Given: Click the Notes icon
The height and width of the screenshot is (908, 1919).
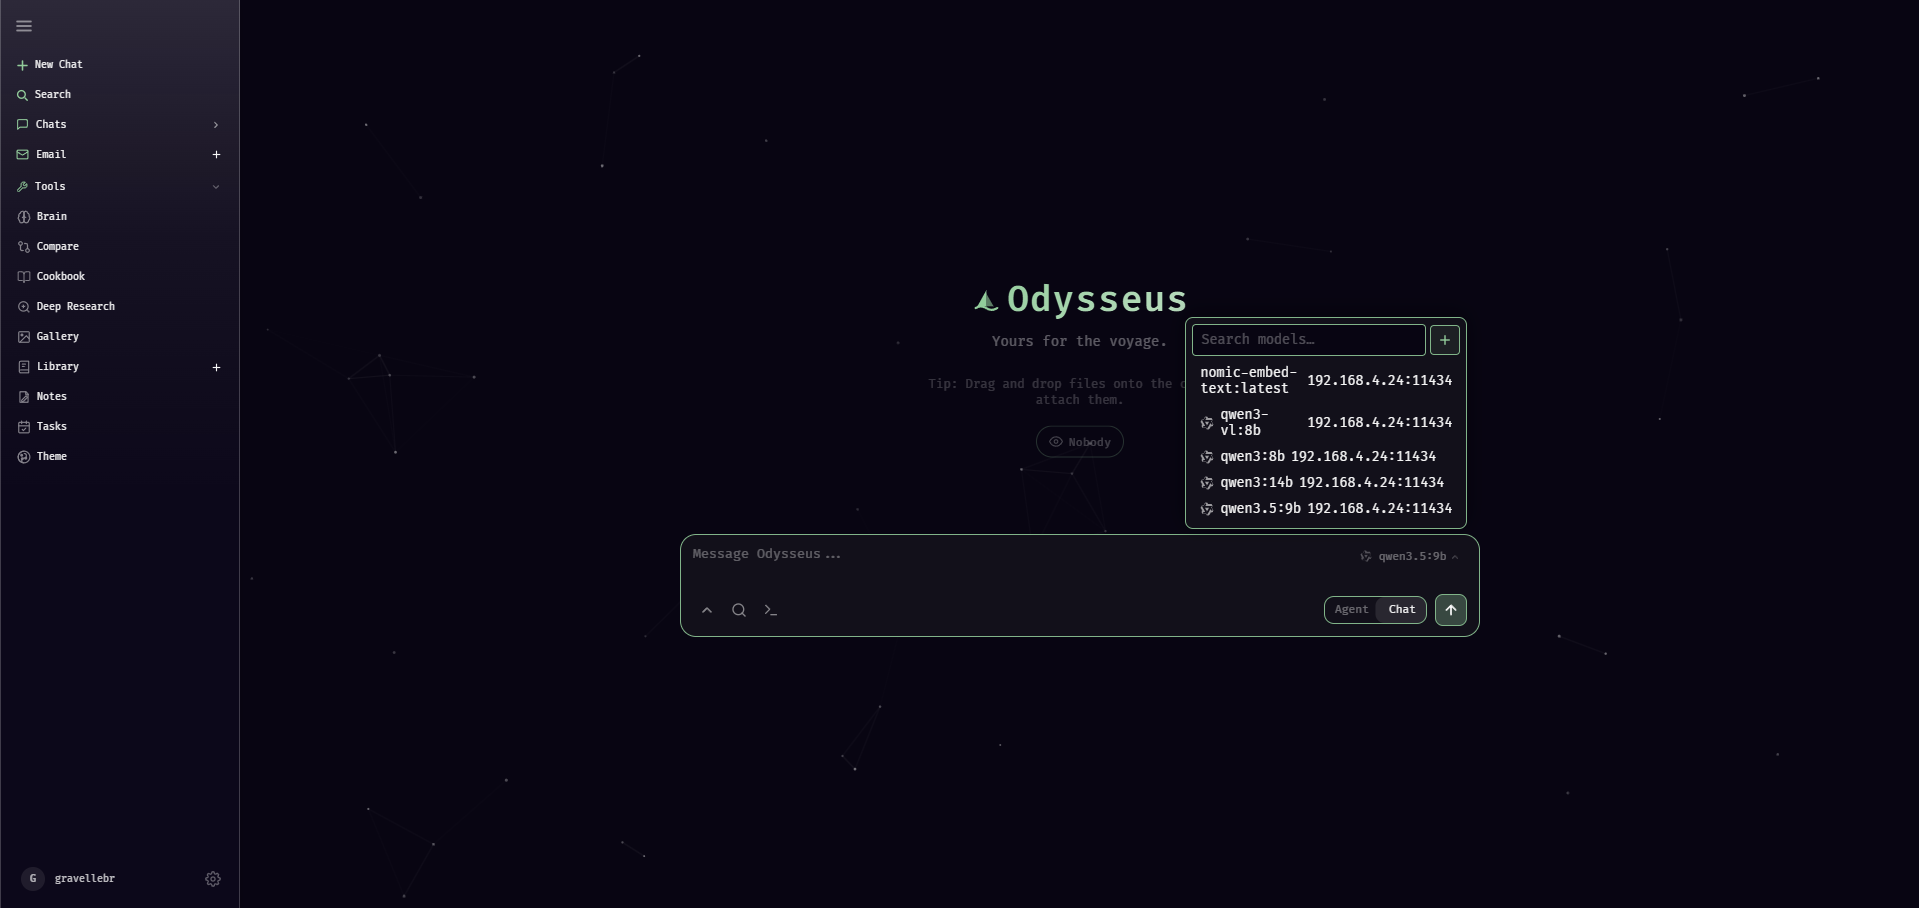Looking at the screenshot, I should tap(24, 397).
